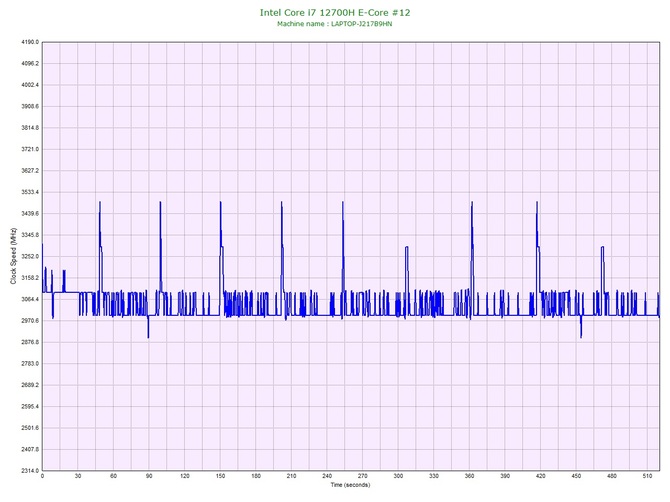Click the downward dip near 453 seconds
Screen dimensions: 670x502
point(581,337)
